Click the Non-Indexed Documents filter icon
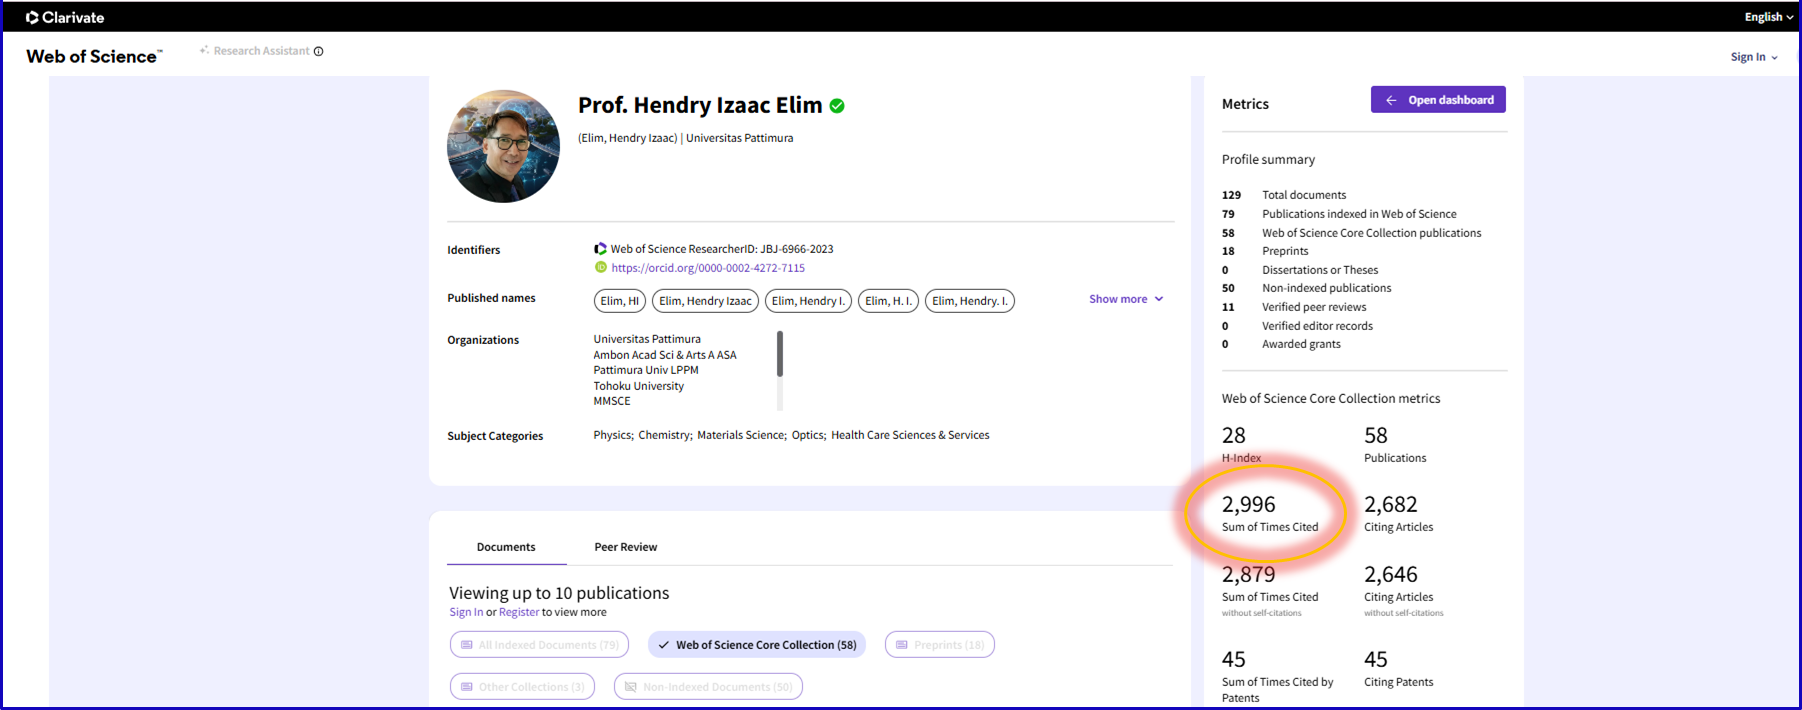 pyautogui.click(x=630, y=687)
